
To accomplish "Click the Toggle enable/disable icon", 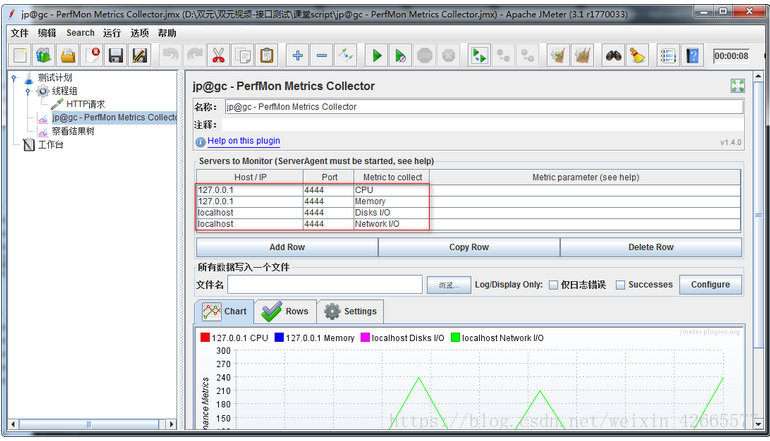I will [346, 55].
